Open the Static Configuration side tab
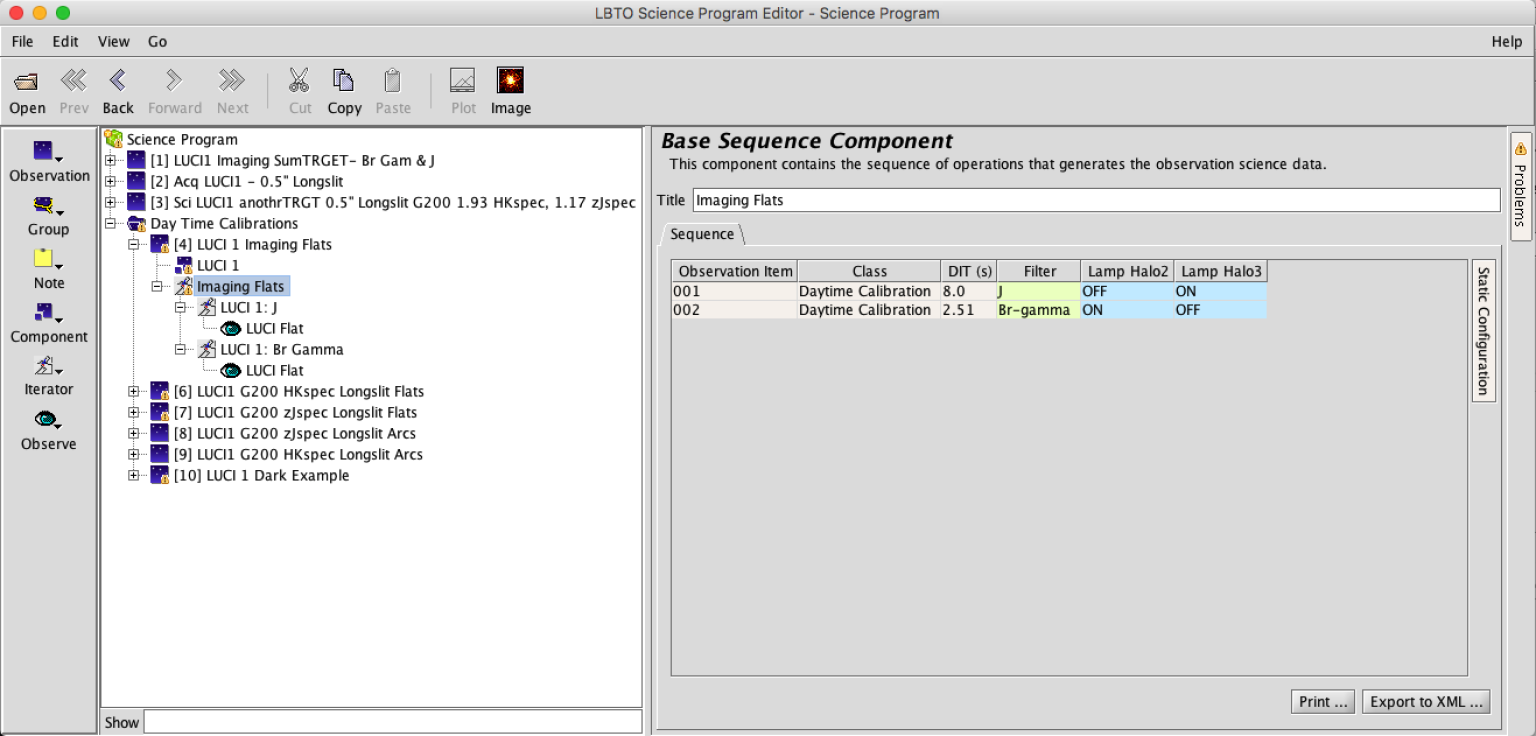1536x736 pixels. pos(1483,331)
